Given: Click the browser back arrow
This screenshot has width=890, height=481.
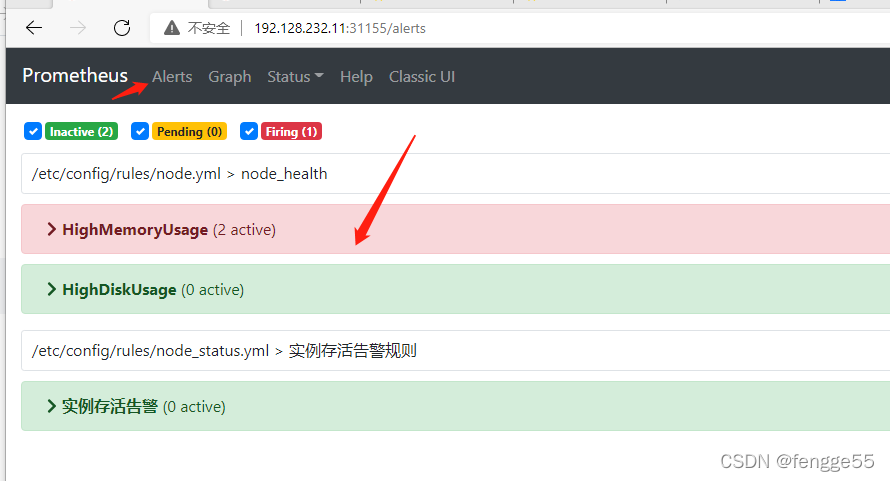Looking at the screenshot, I should pos(34,28).
